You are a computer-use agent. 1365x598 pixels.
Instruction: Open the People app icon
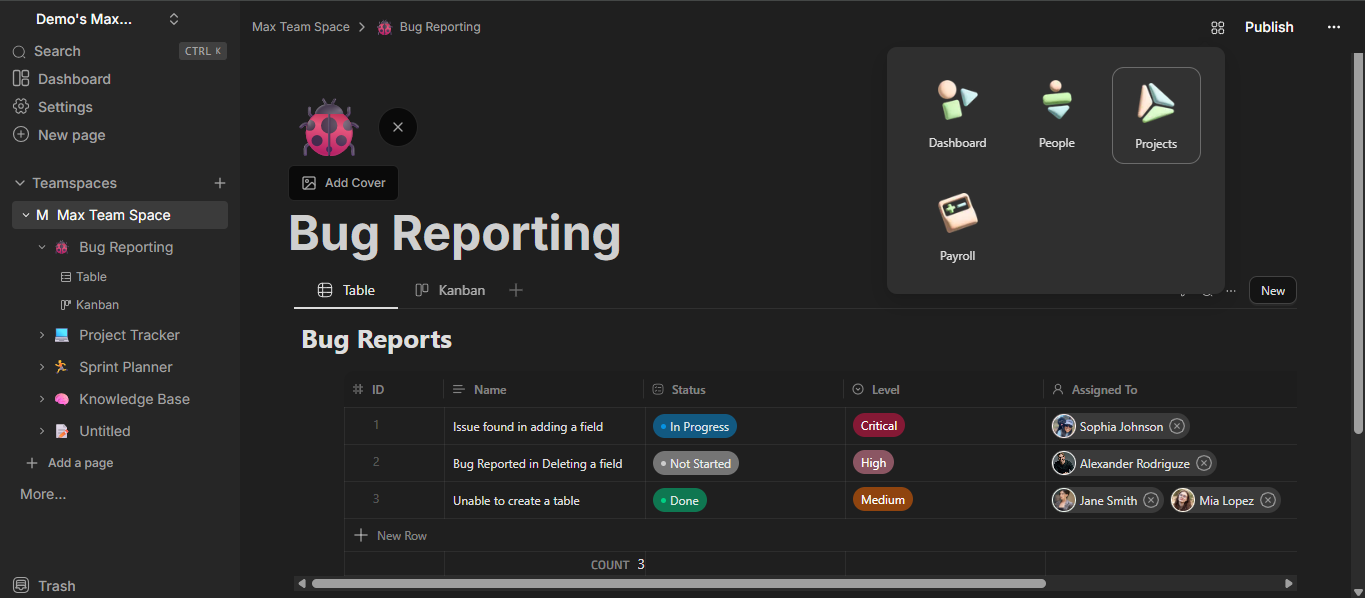(x=1056, y=115)
